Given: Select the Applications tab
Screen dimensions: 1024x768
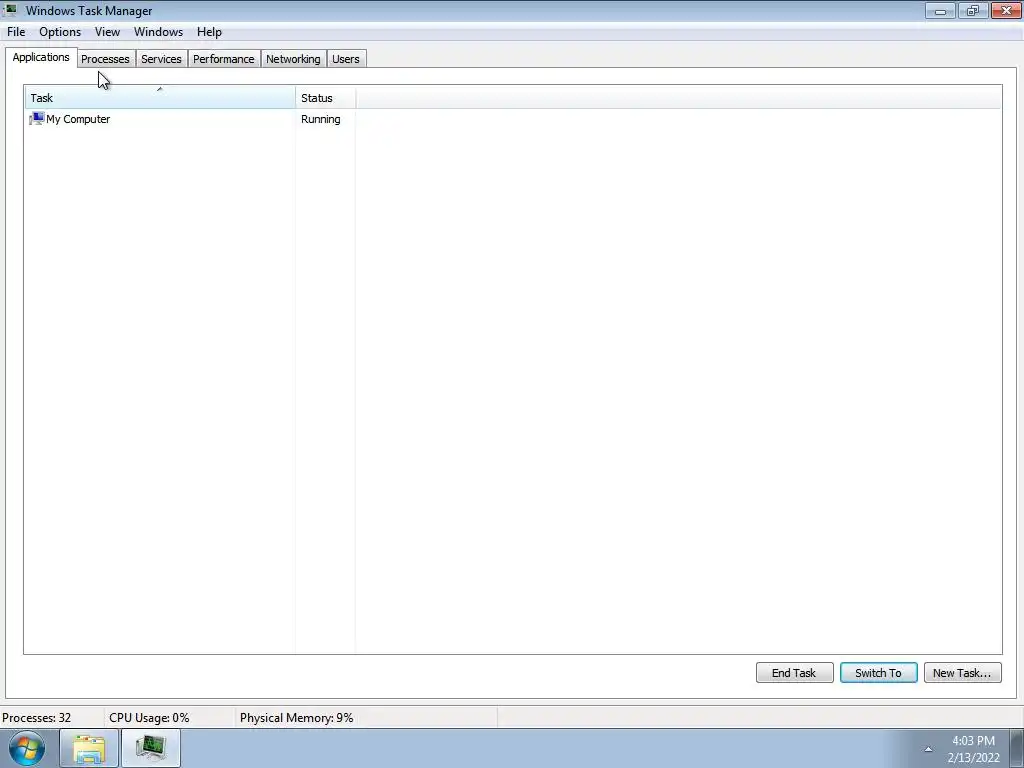Looking at the screenshot, I should tap(41, 57).
